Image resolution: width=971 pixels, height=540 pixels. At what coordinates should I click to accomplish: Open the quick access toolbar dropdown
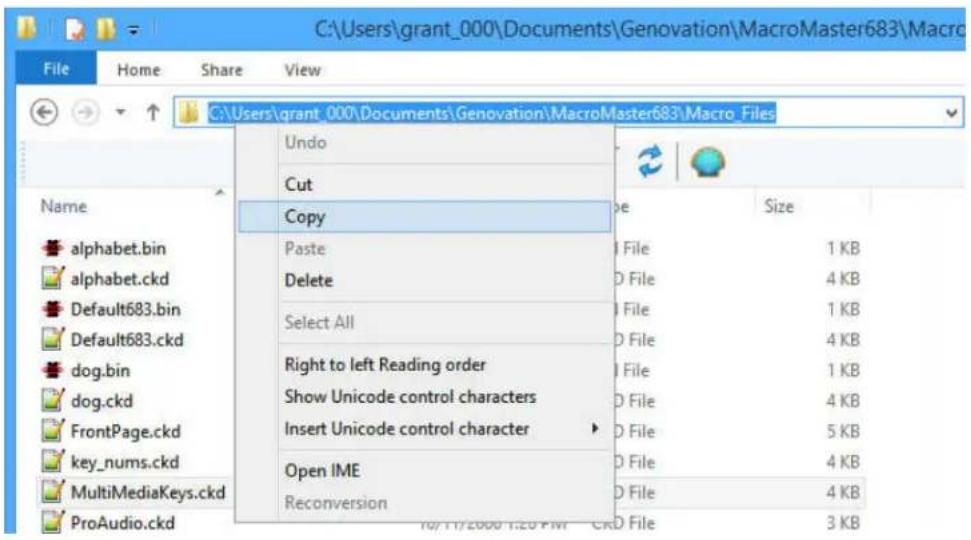coord(133,29)
